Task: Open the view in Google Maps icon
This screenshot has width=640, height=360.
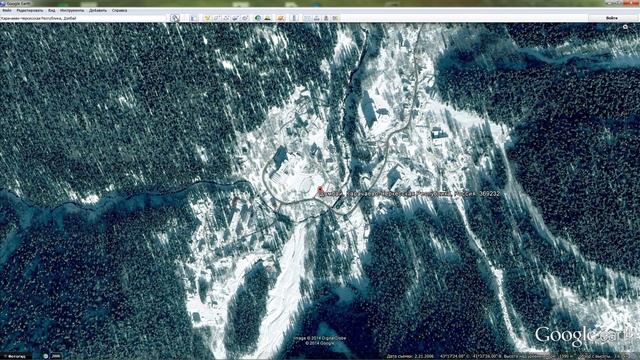Action: [x=336, y=18]
